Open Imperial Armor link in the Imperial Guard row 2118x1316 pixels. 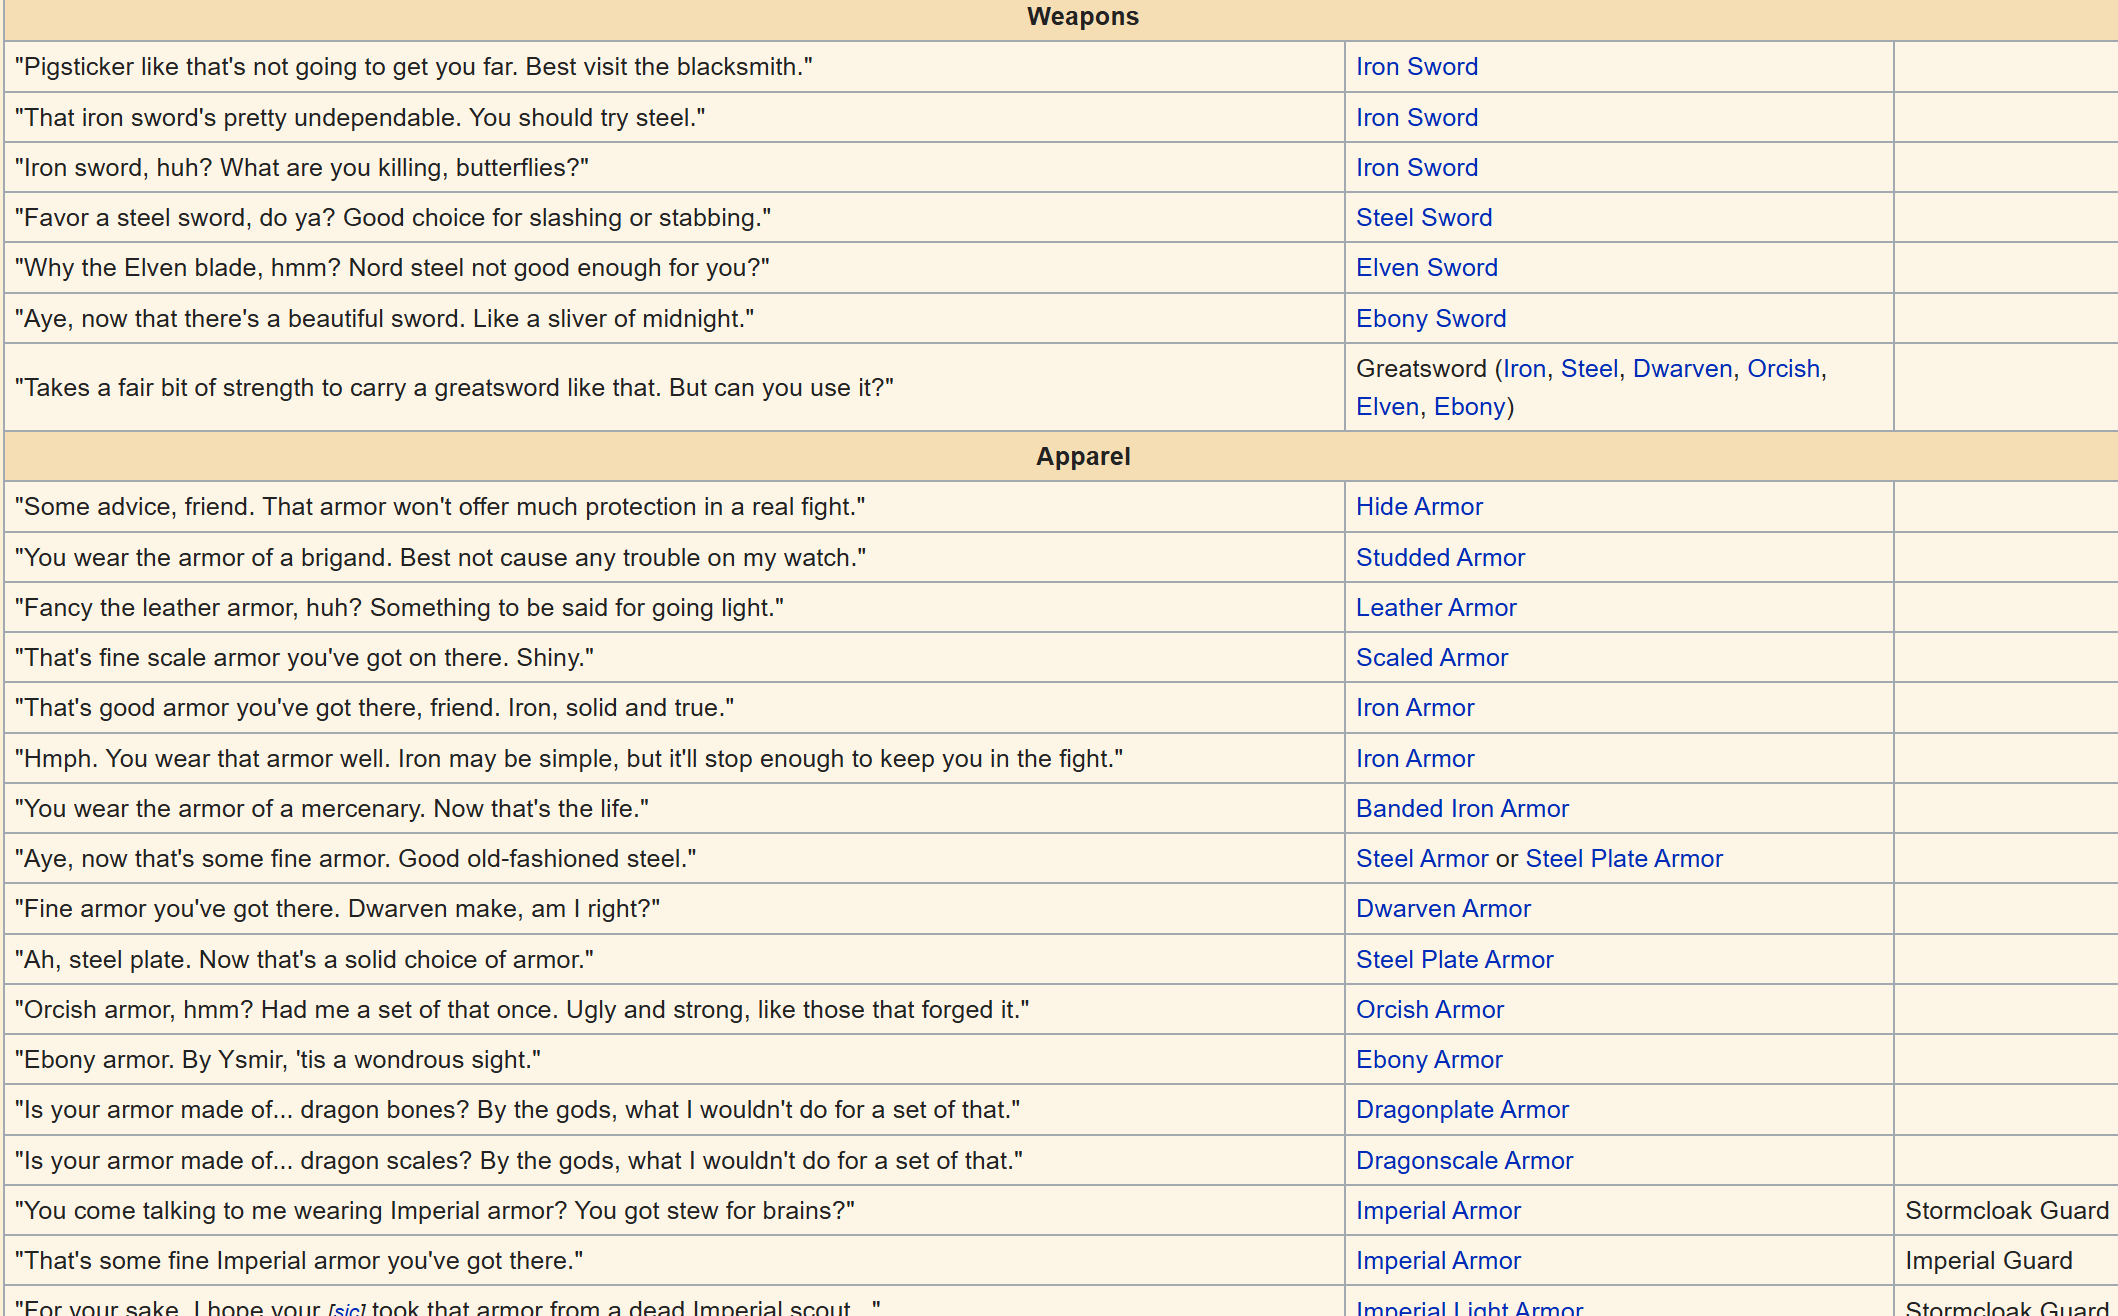coord(1438,1261)
